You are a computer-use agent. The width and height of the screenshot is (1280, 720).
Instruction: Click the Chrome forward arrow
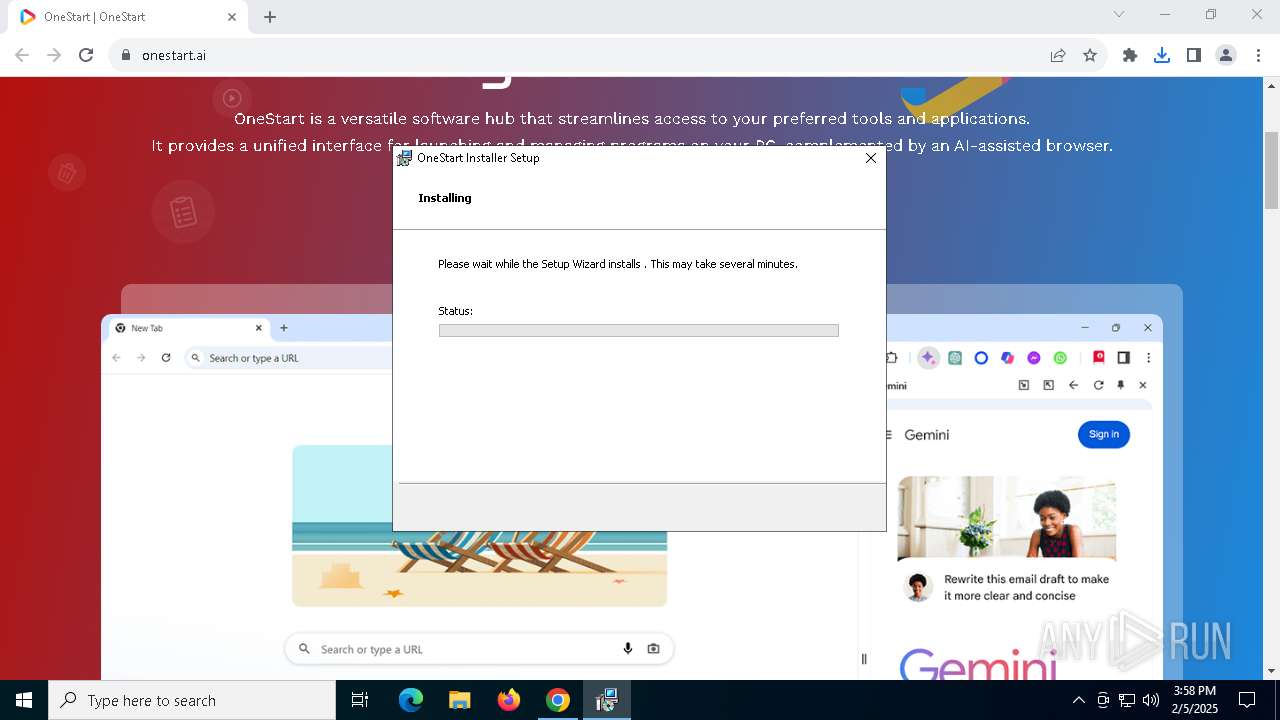point(54,55)
